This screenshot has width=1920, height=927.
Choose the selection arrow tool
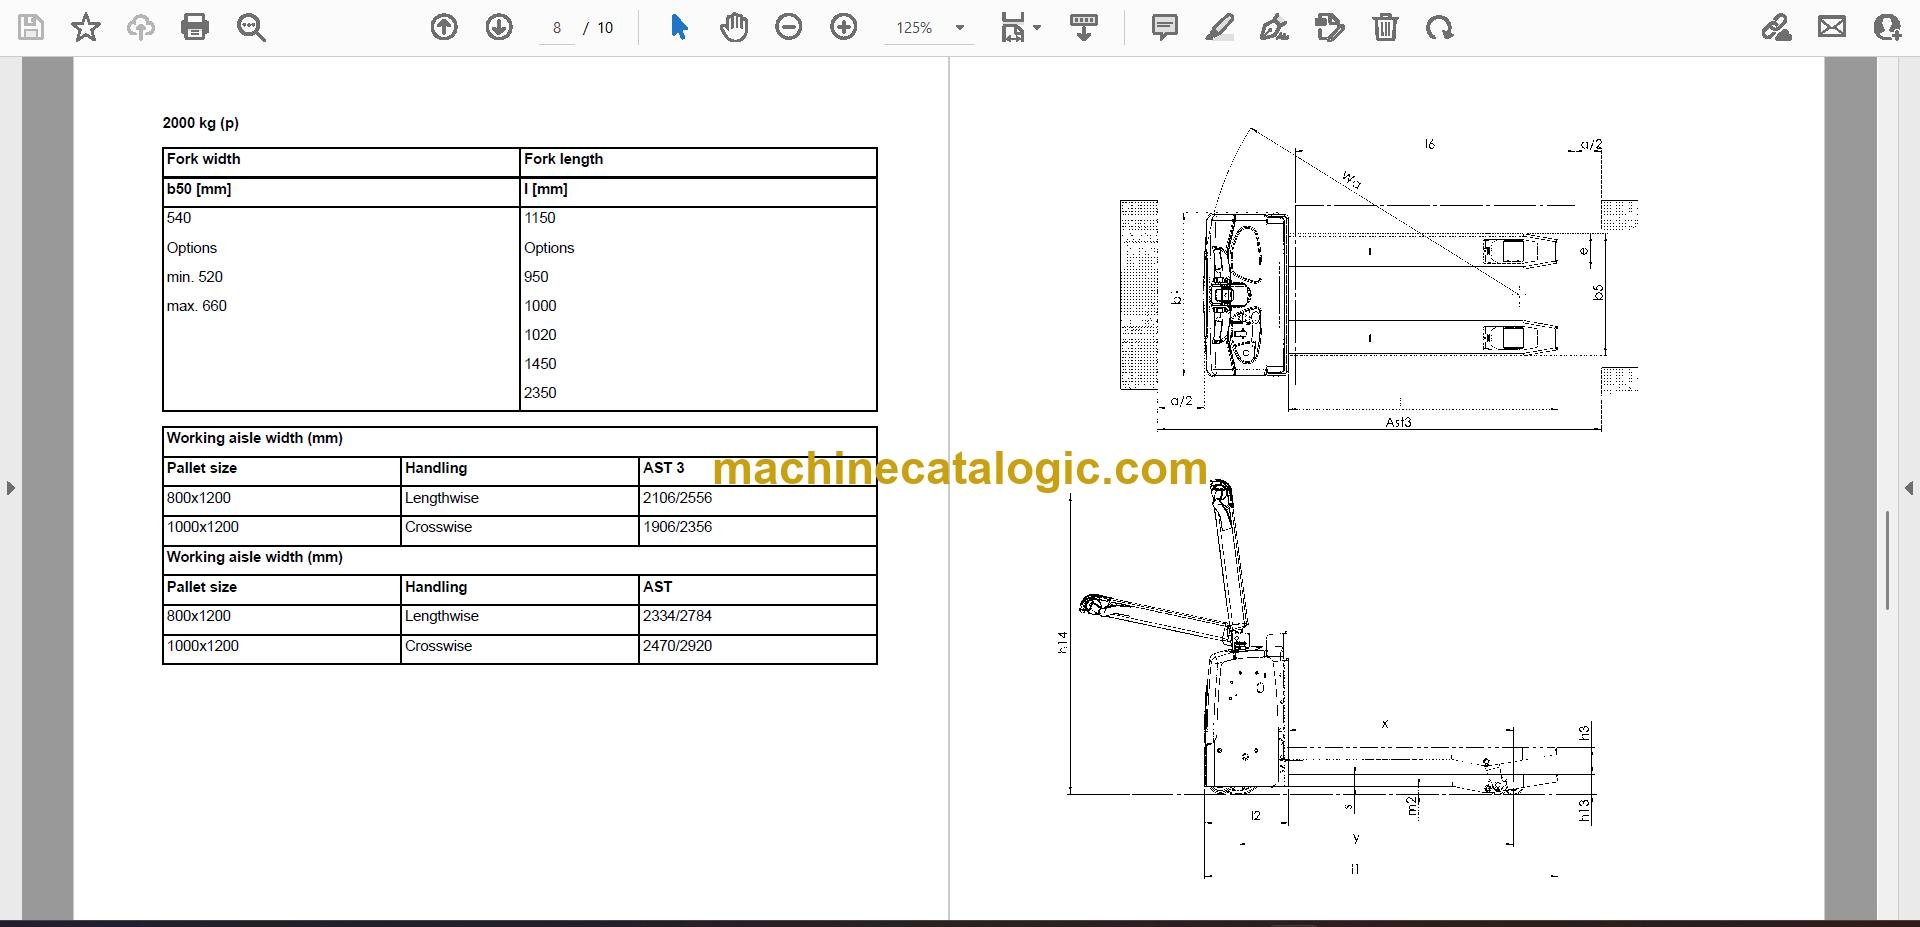click(x=679, y=27)
